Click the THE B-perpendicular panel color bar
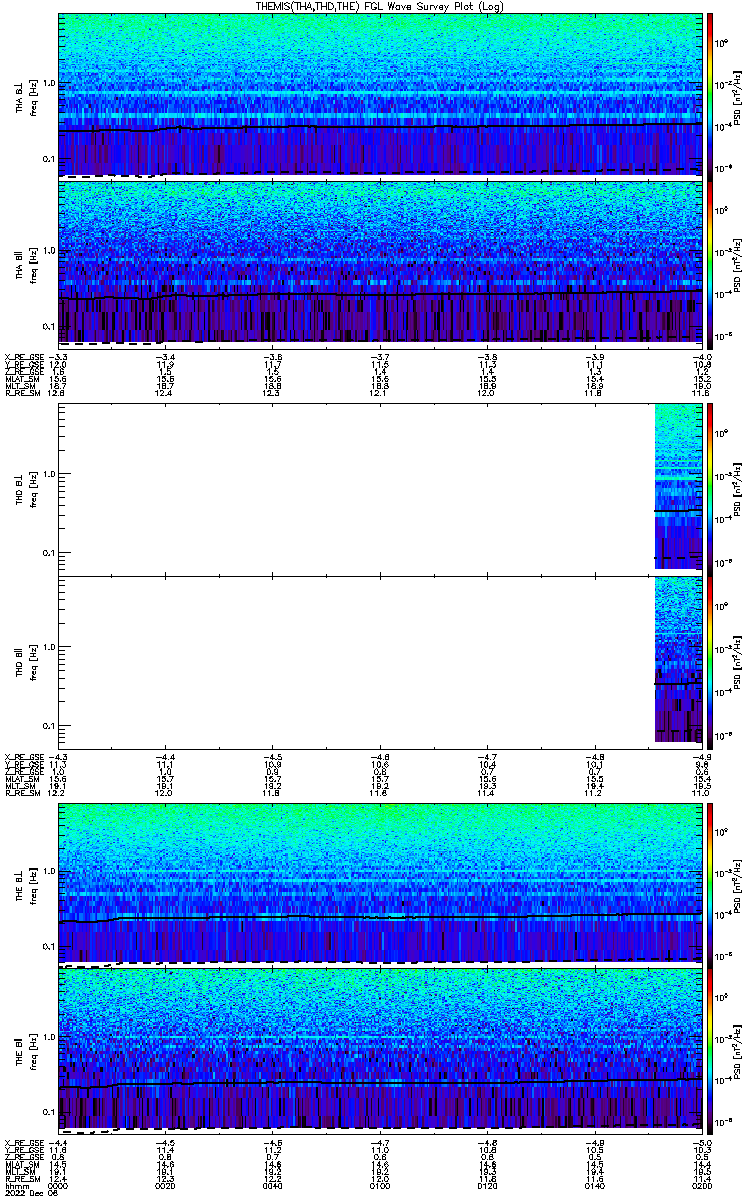Screen dimensions: 750x1200 (711, 885)
